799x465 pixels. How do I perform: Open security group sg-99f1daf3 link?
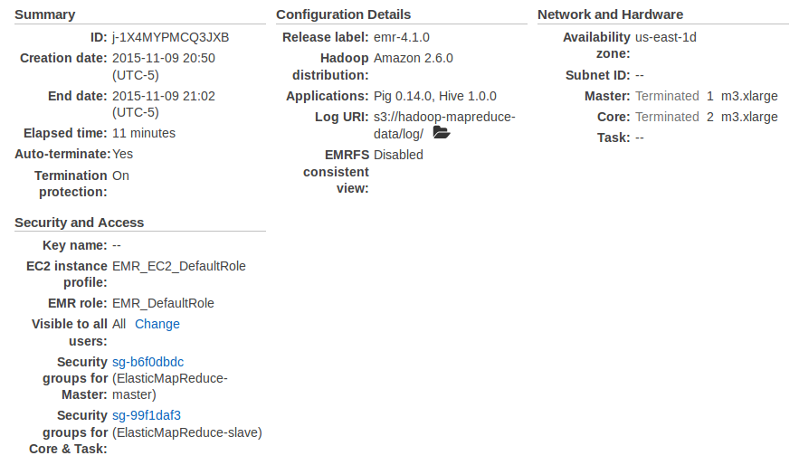[146, 415]
